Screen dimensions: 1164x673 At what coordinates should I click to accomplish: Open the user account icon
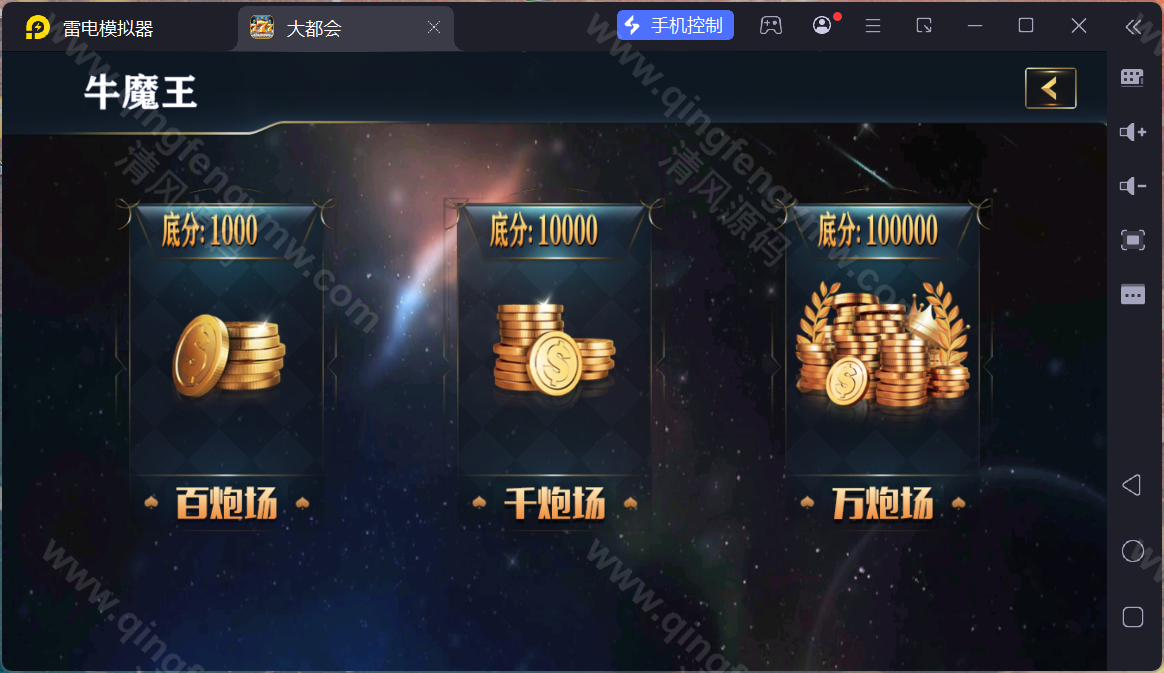(x=822, y=25)
